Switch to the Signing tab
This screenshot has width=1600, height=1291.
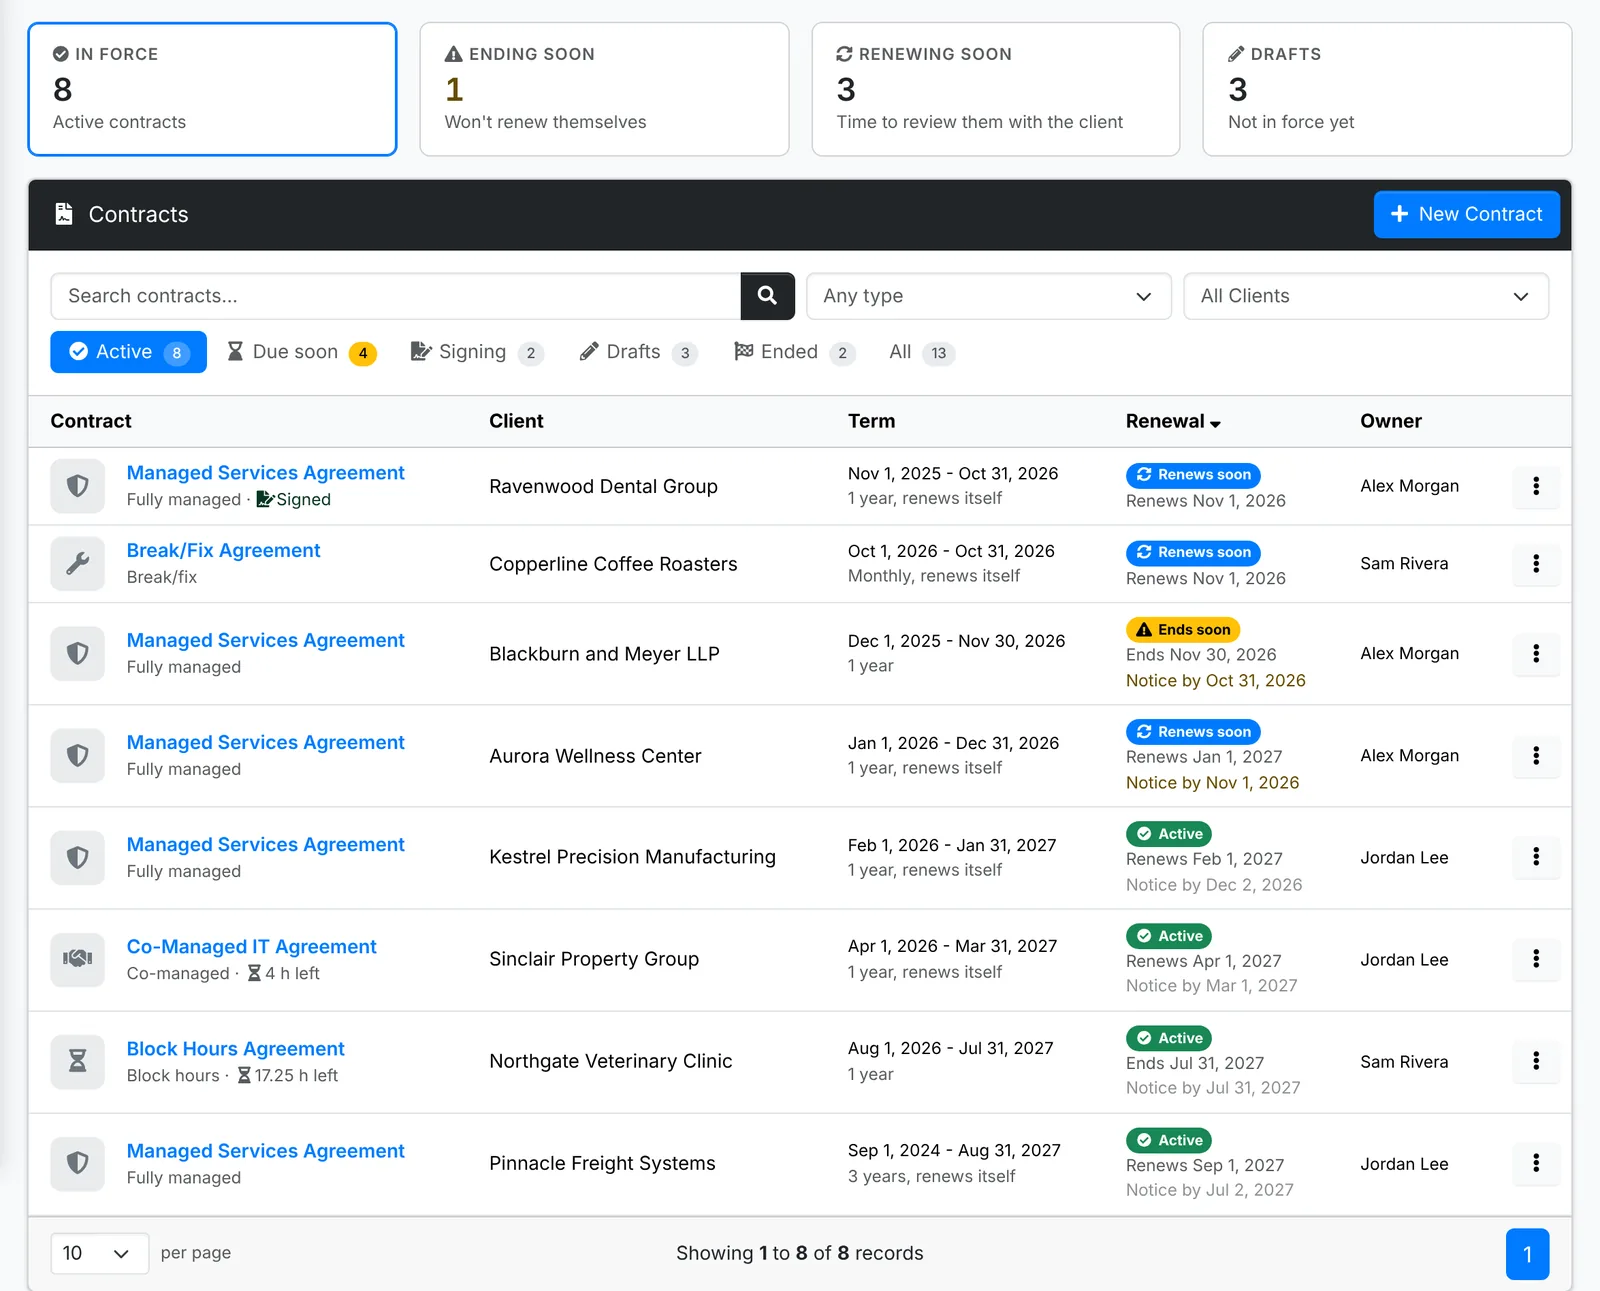click(477, 352)
